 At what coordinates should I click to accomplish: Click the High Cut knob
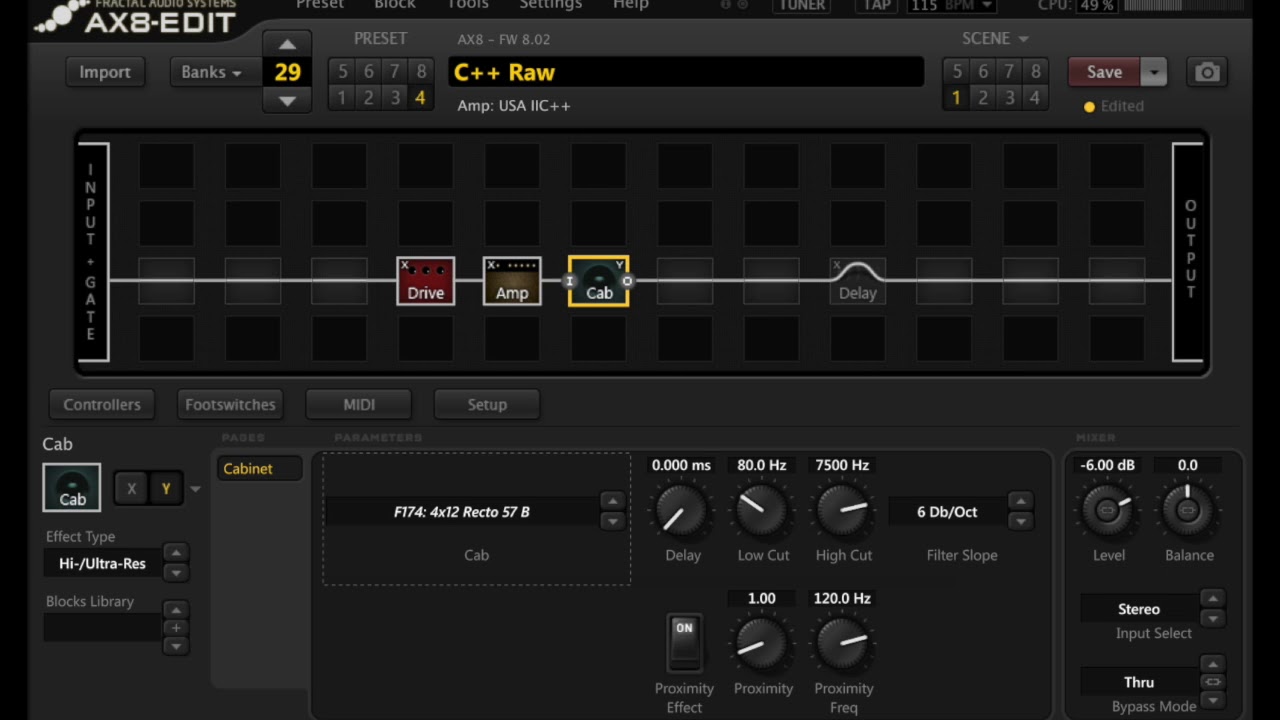[x=843, y=511]
